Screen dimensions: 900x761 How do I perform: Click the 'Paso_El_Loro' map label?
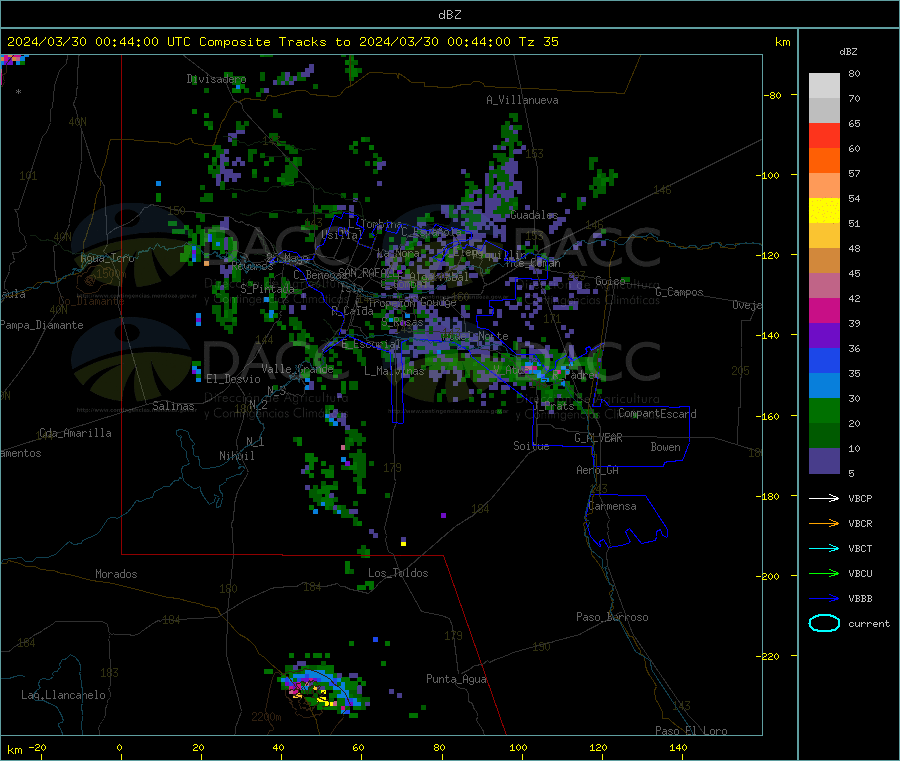[x=691, y=731]
